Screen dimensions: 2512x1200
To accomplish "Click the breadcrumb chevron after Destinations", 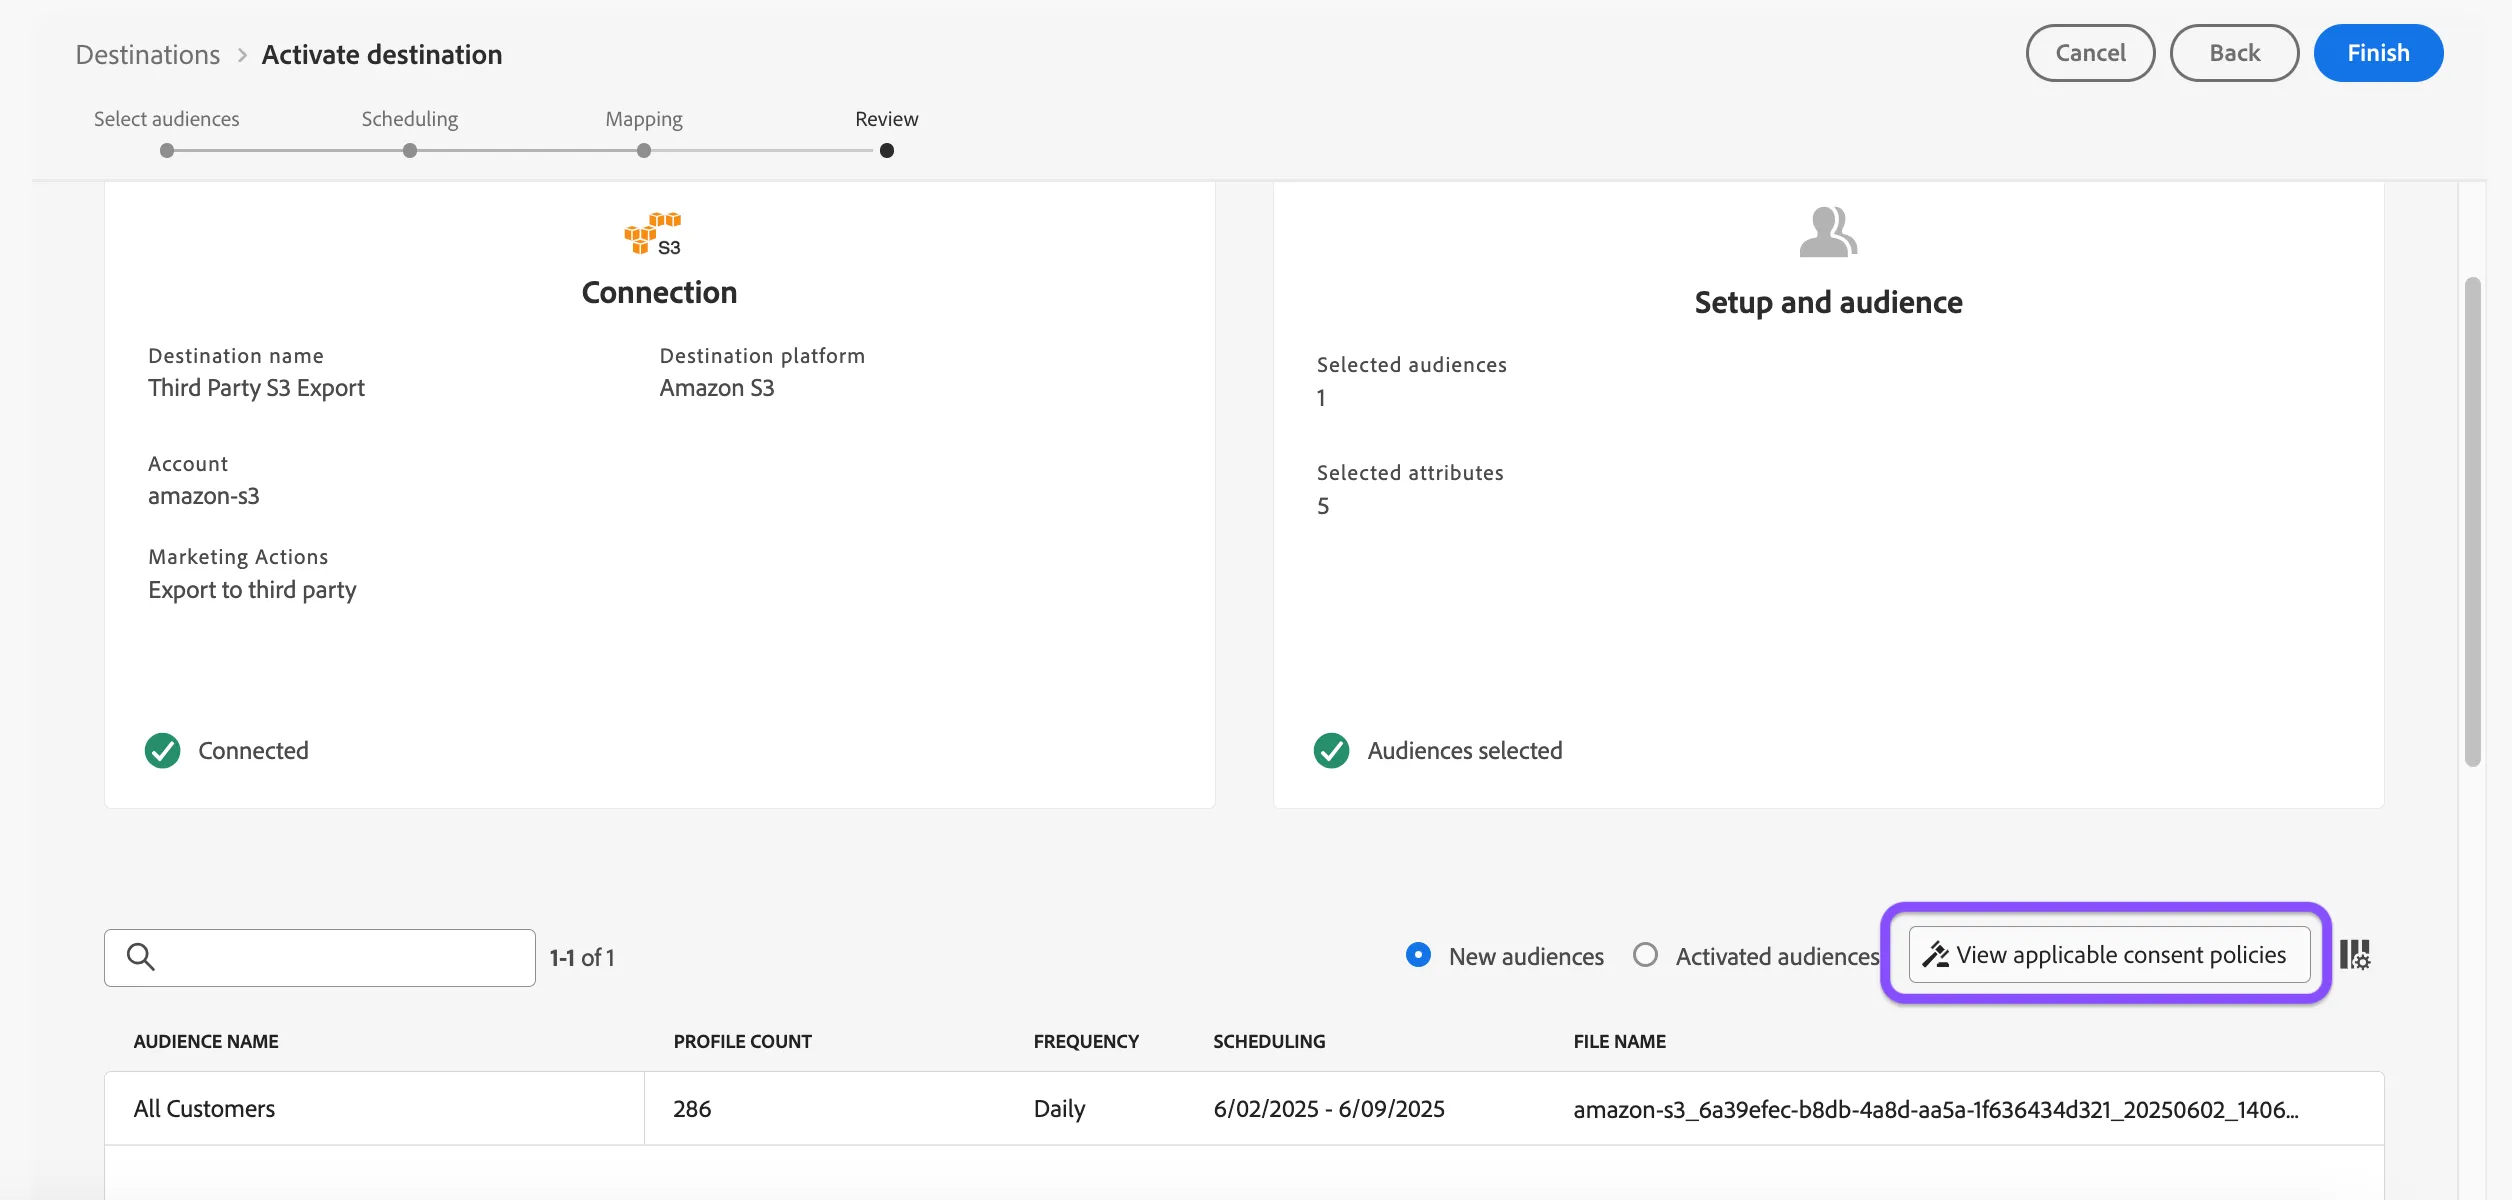I will pyautogui.click(x=242, y=55).
